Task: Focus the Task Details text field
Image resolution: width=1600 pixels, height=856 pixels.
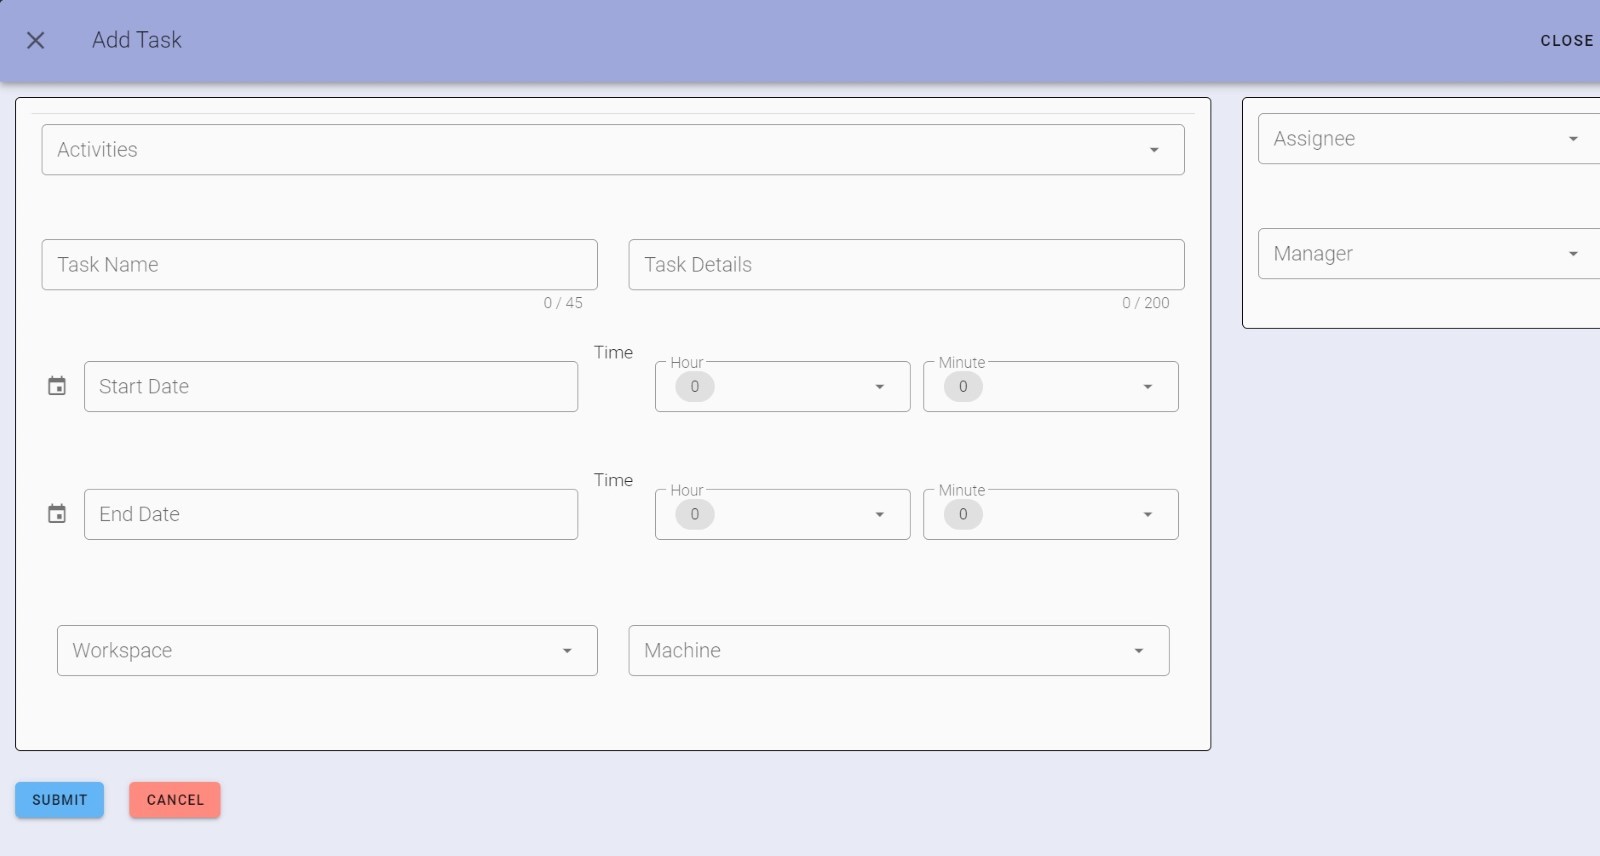Action: (906, 265)
